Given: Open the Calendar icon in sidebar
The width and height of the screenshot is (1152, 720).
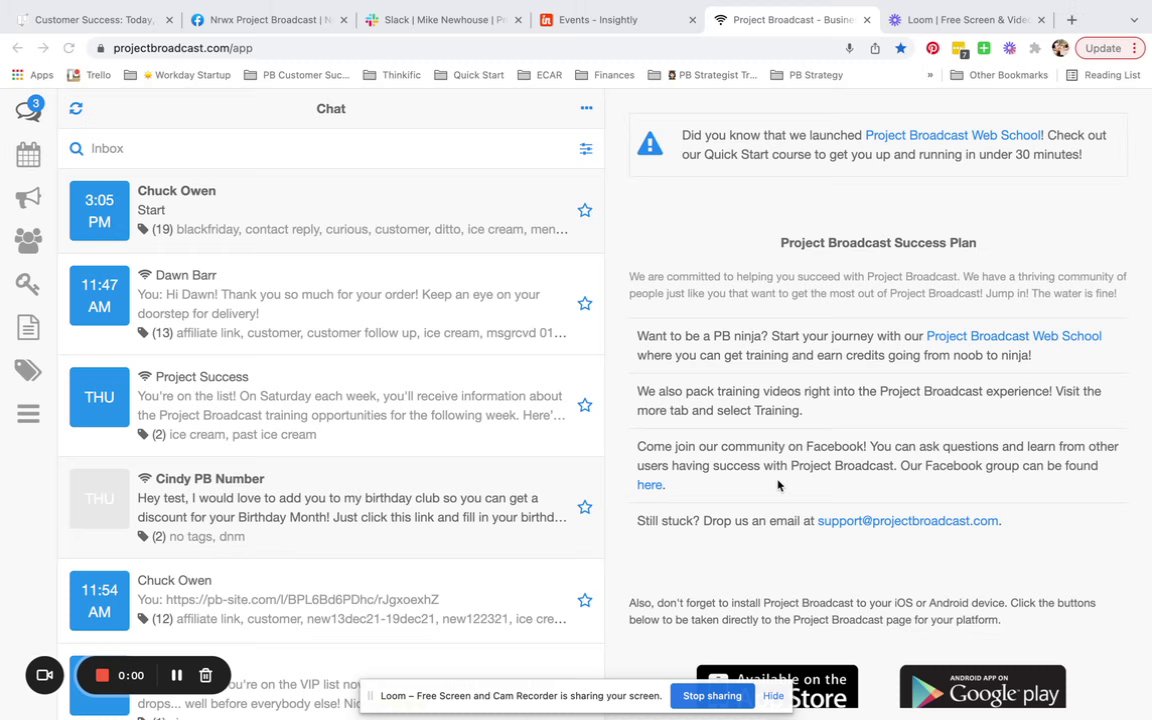Looking at the screenshot, I should (x=28, y=154).
